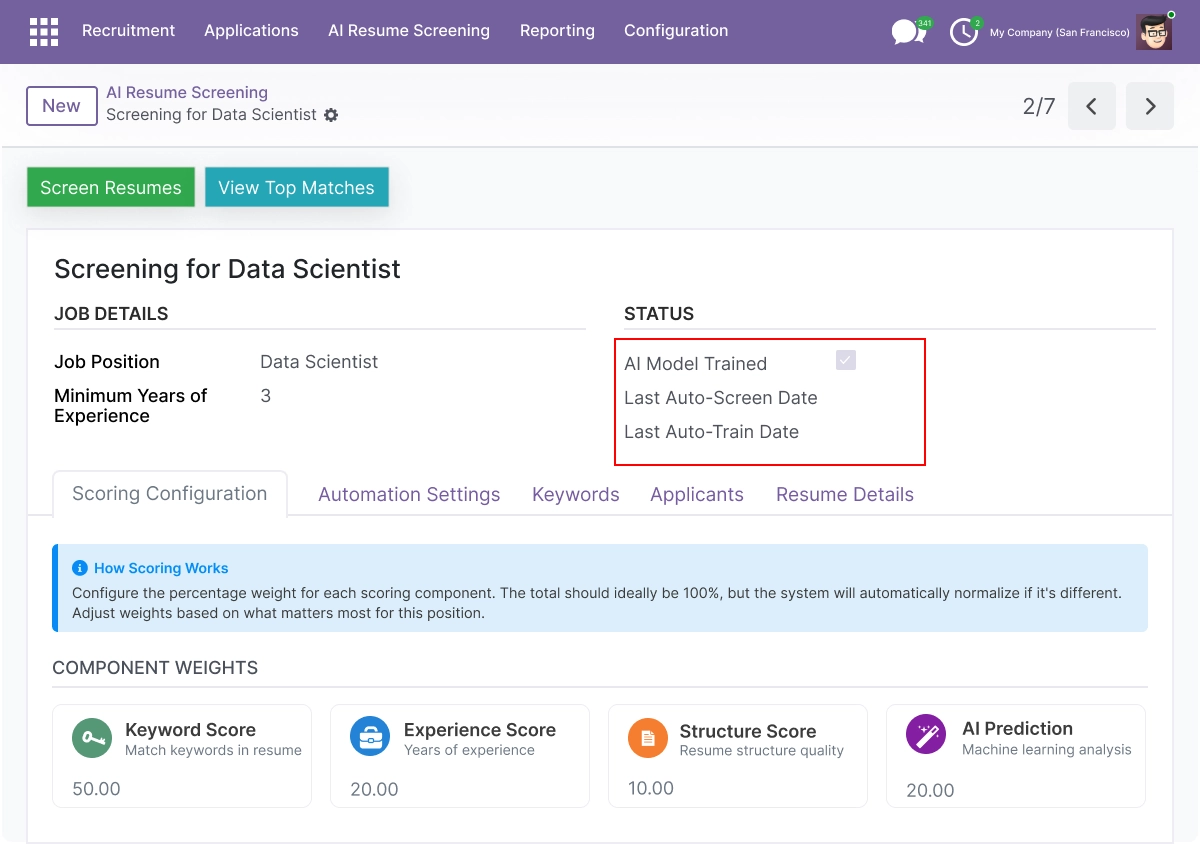Click the AI Prediction weight 20.00
1200x844 pixels.
pyautogui.click(x=930, y=790)
